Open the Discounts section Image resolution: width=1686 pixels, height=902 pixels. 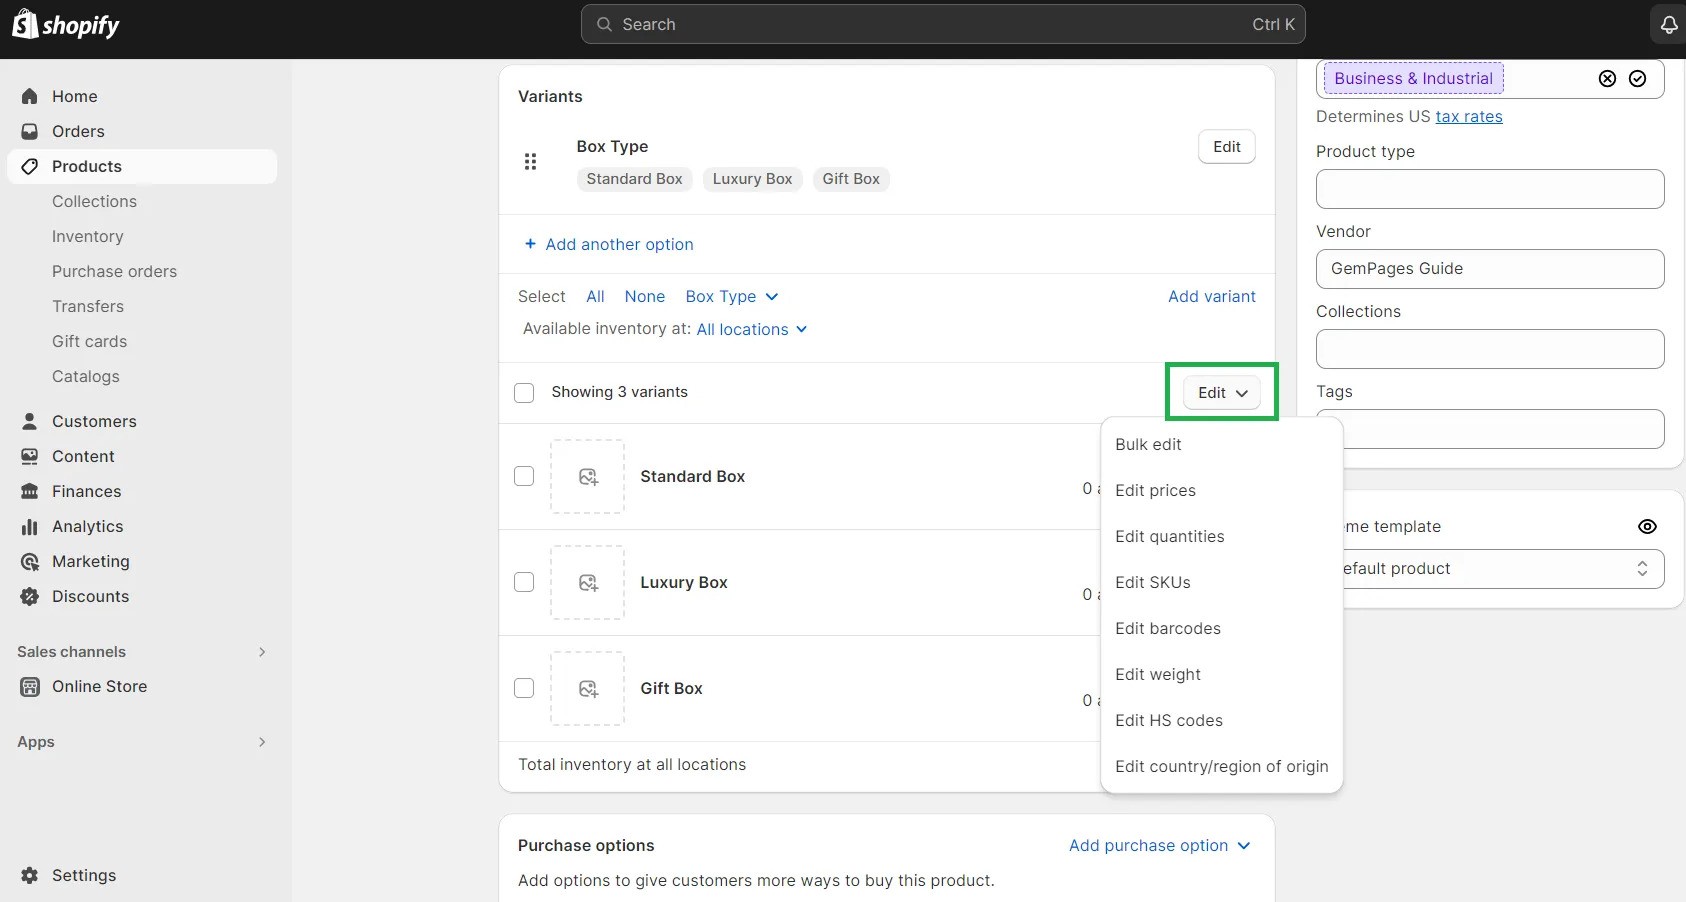click(x=90, y=596)
